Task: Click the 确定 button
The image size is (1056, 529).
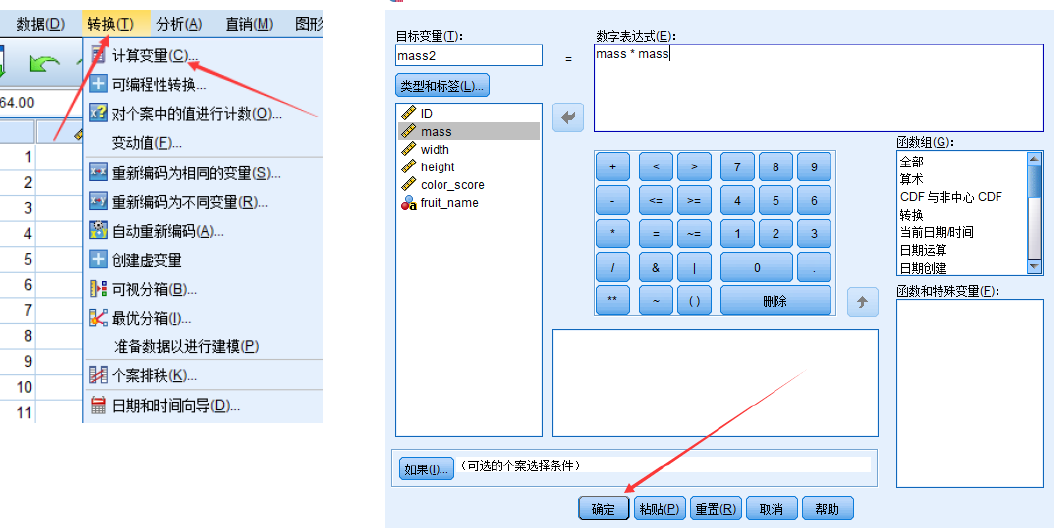Action: coord(603,509)
